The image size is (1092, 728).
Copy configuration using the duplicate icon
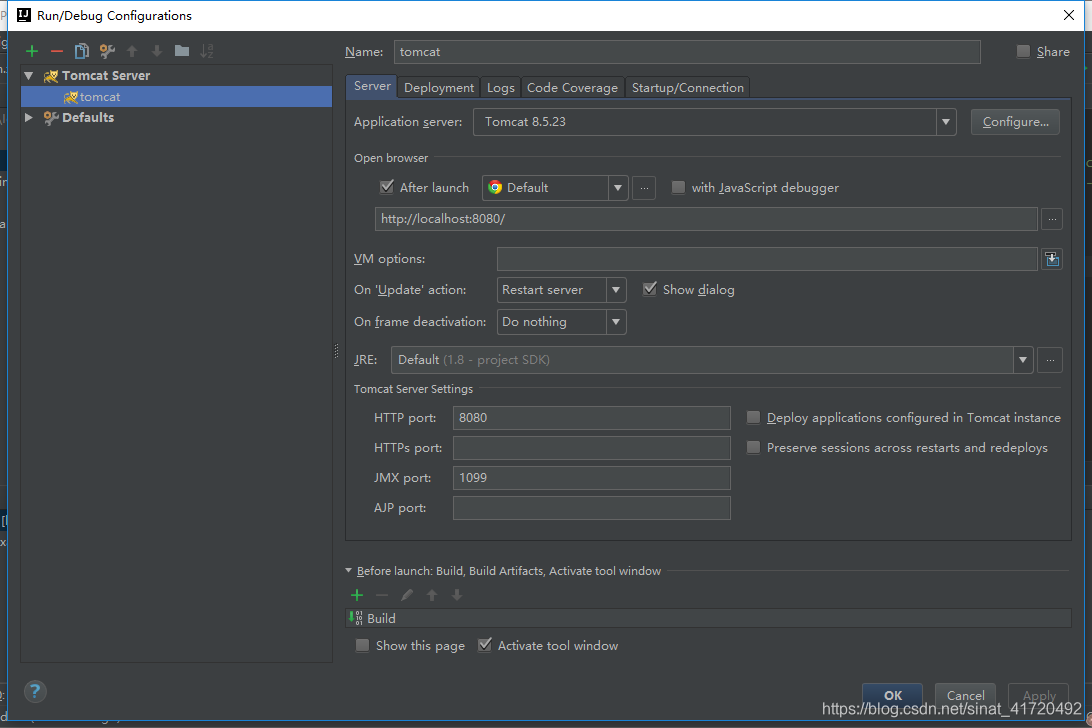click(x=81, y=51)
